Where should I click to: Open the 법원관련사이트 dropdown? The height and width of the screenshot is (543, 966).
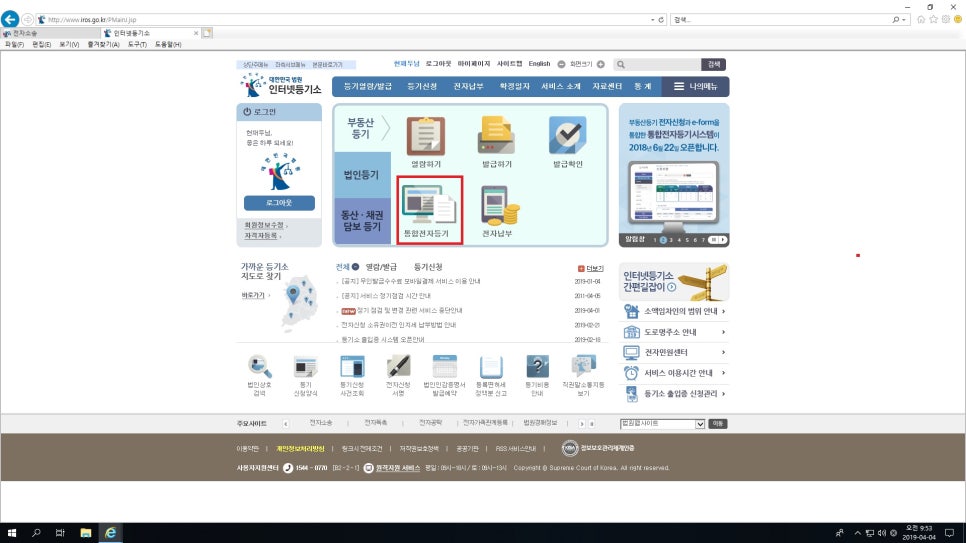662,424
